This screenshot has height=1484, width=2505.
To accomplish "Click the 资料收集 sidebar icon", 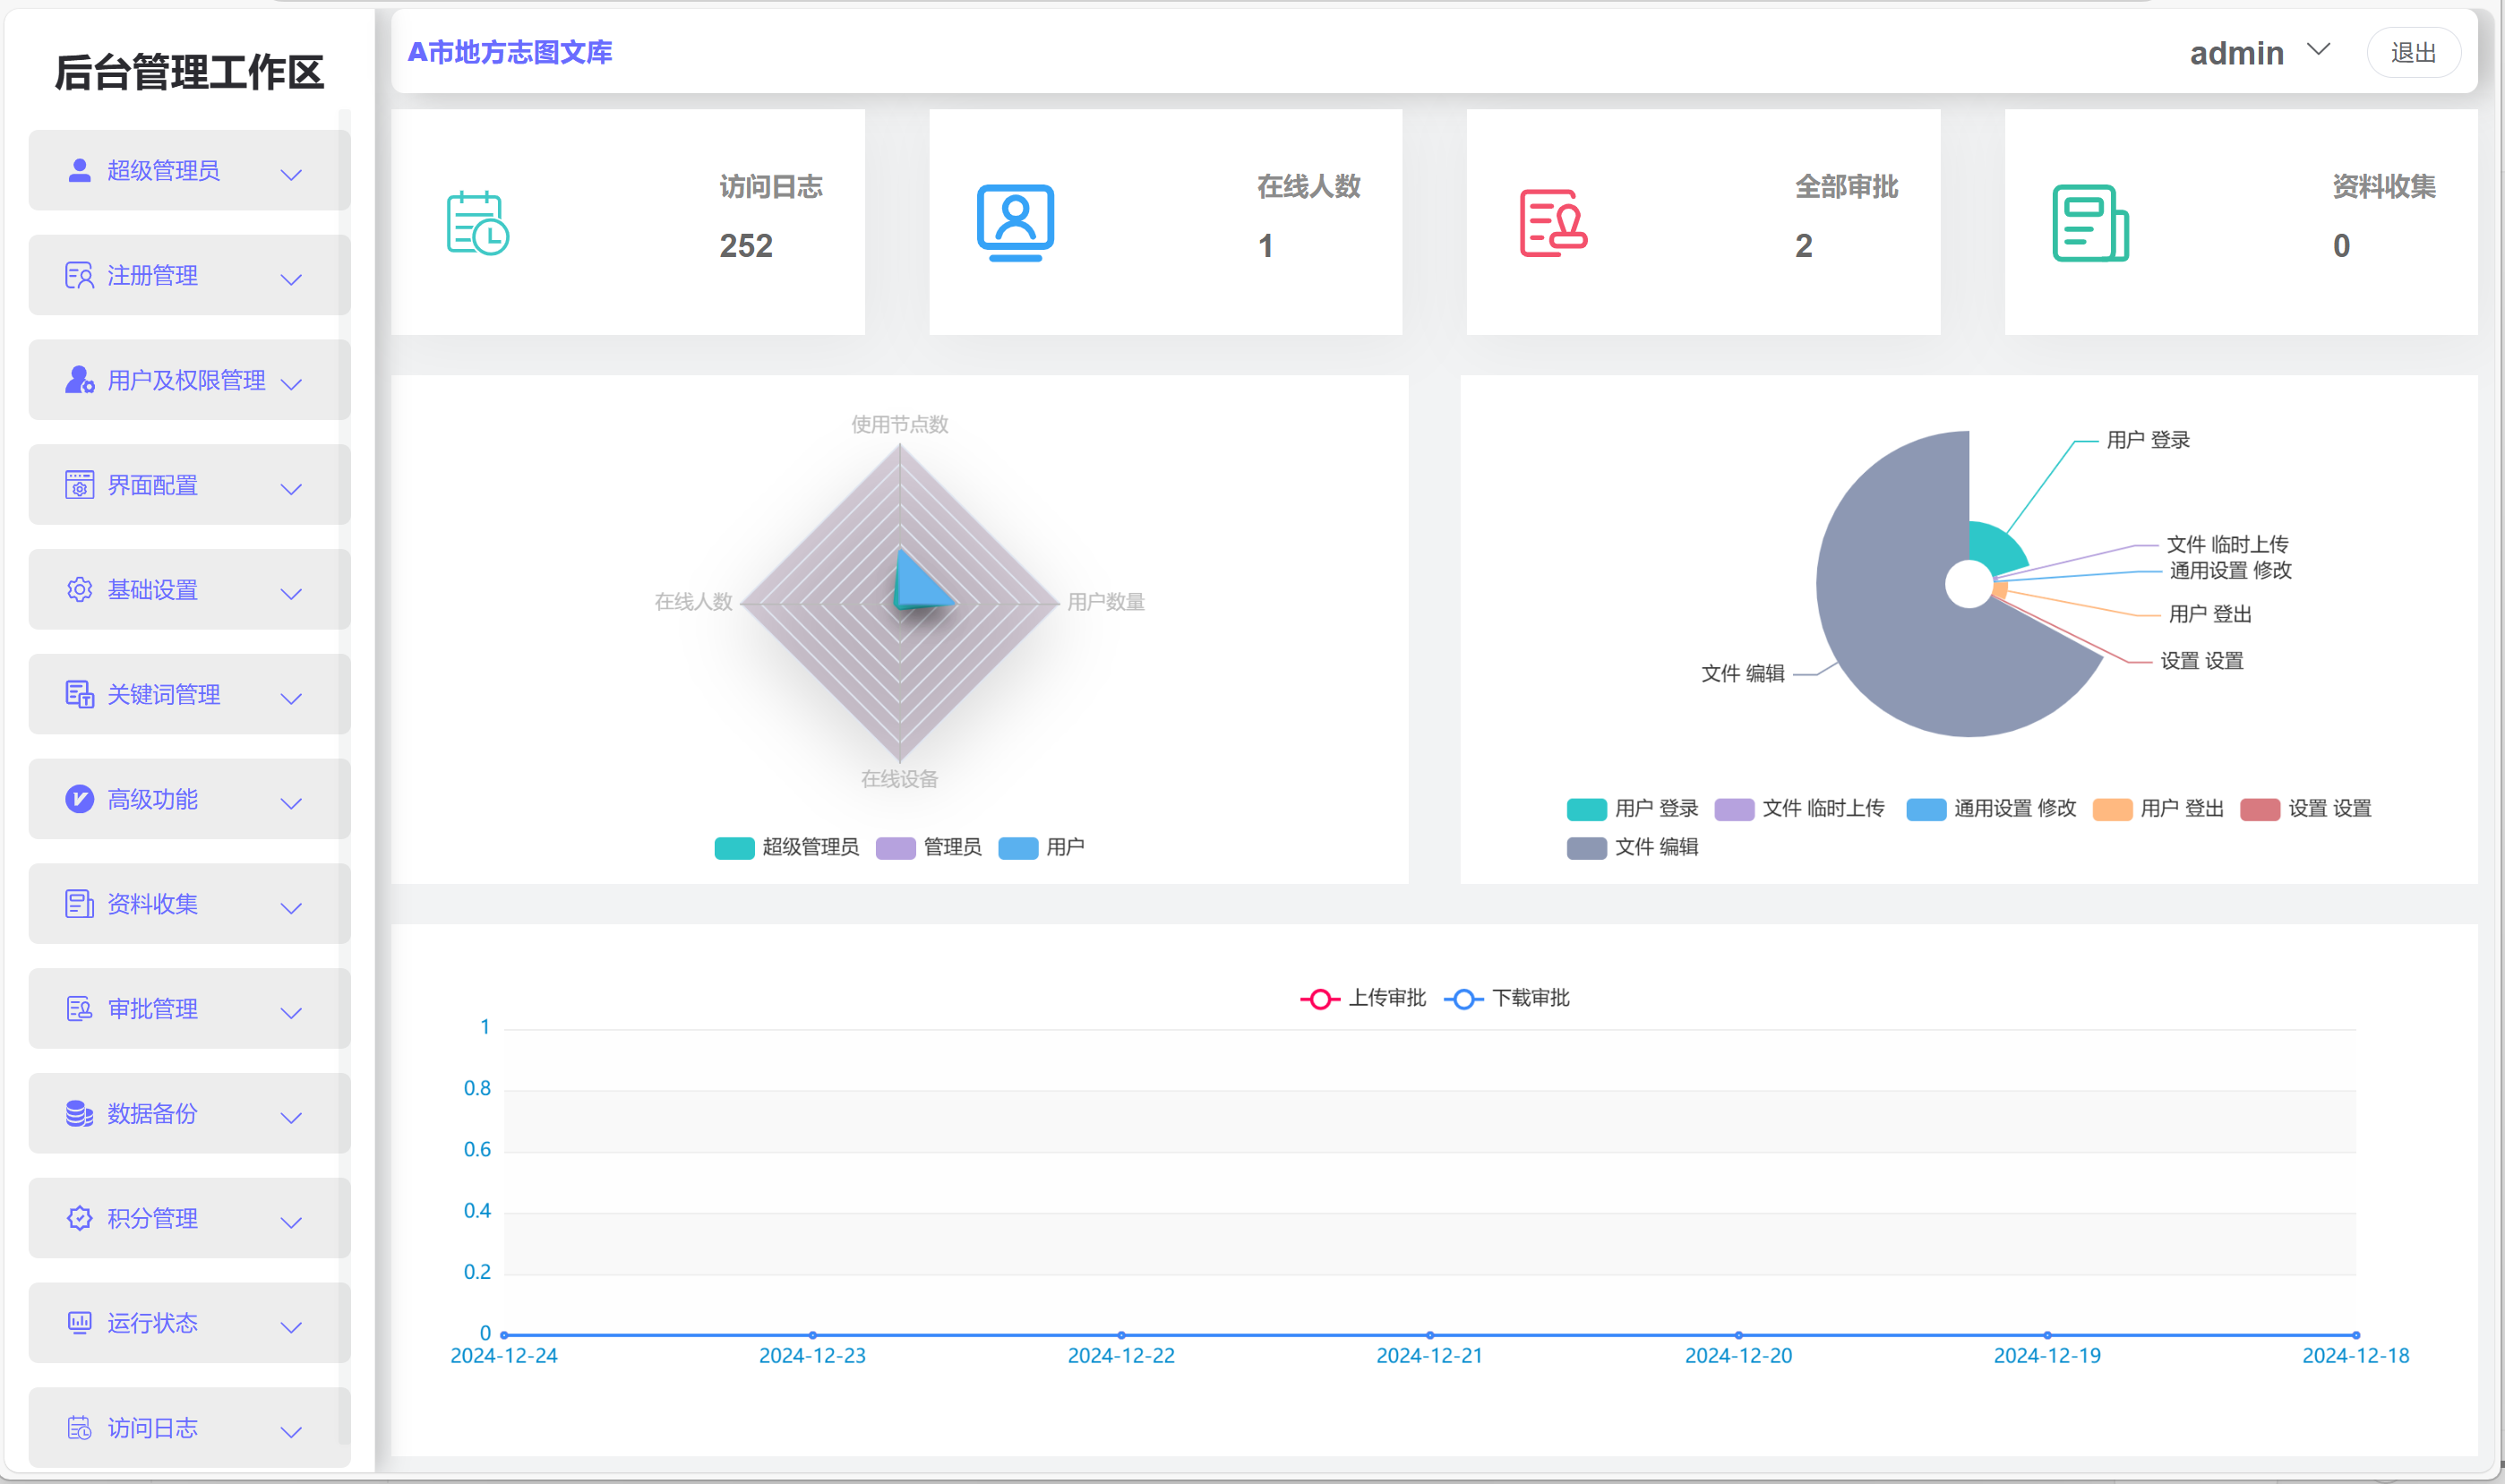I will coord(79,905).
